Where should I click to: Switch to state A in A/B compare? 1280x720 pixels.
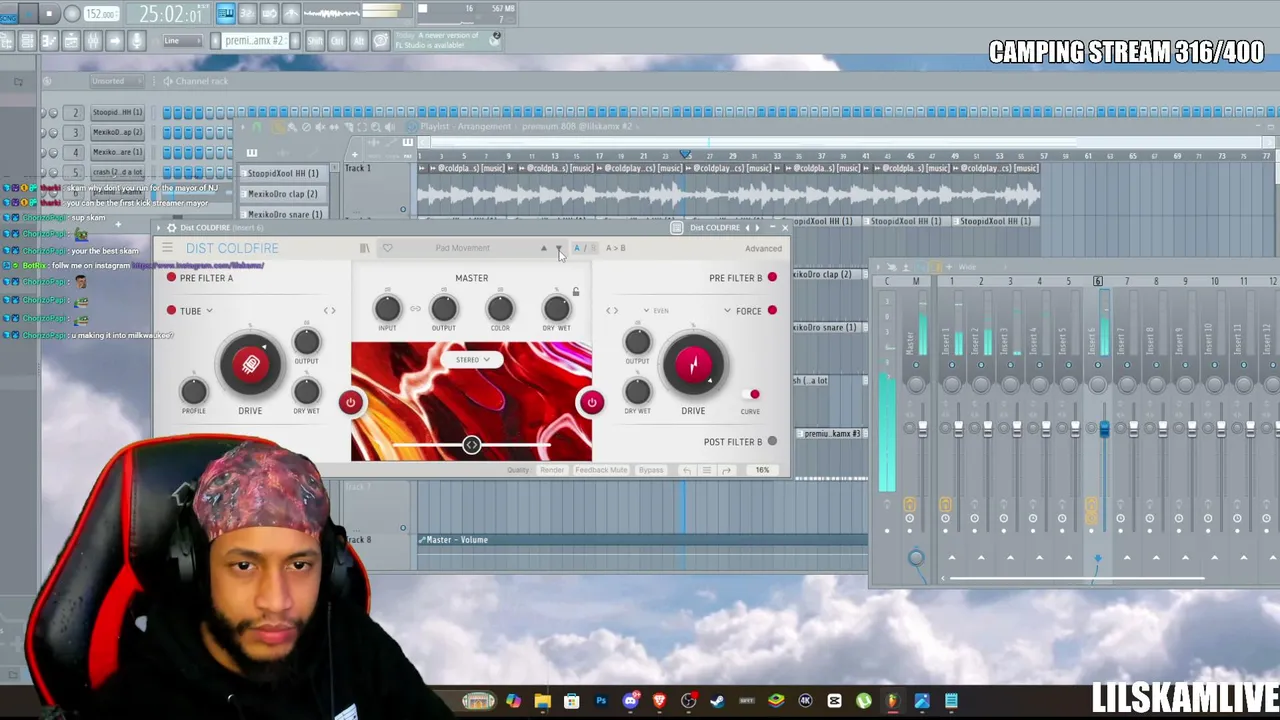click(577, 248)
